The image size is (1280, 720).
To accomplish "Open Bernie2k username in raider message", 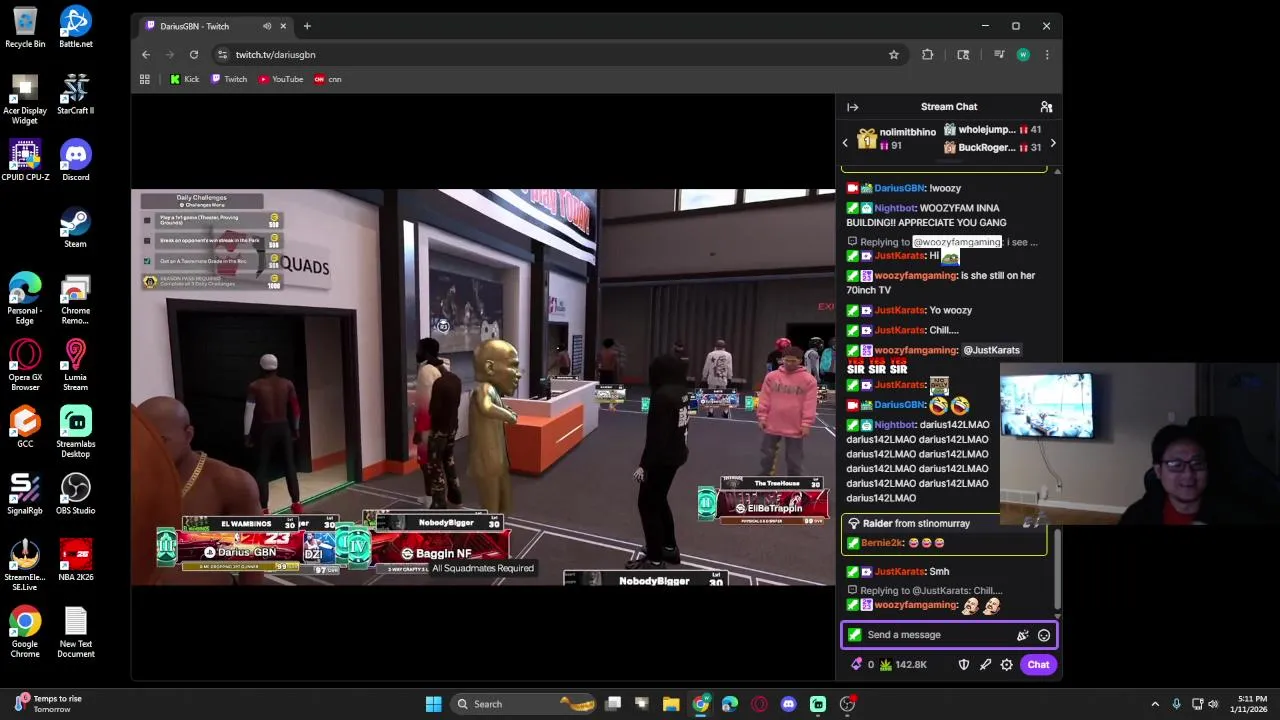I will [882, 543].
